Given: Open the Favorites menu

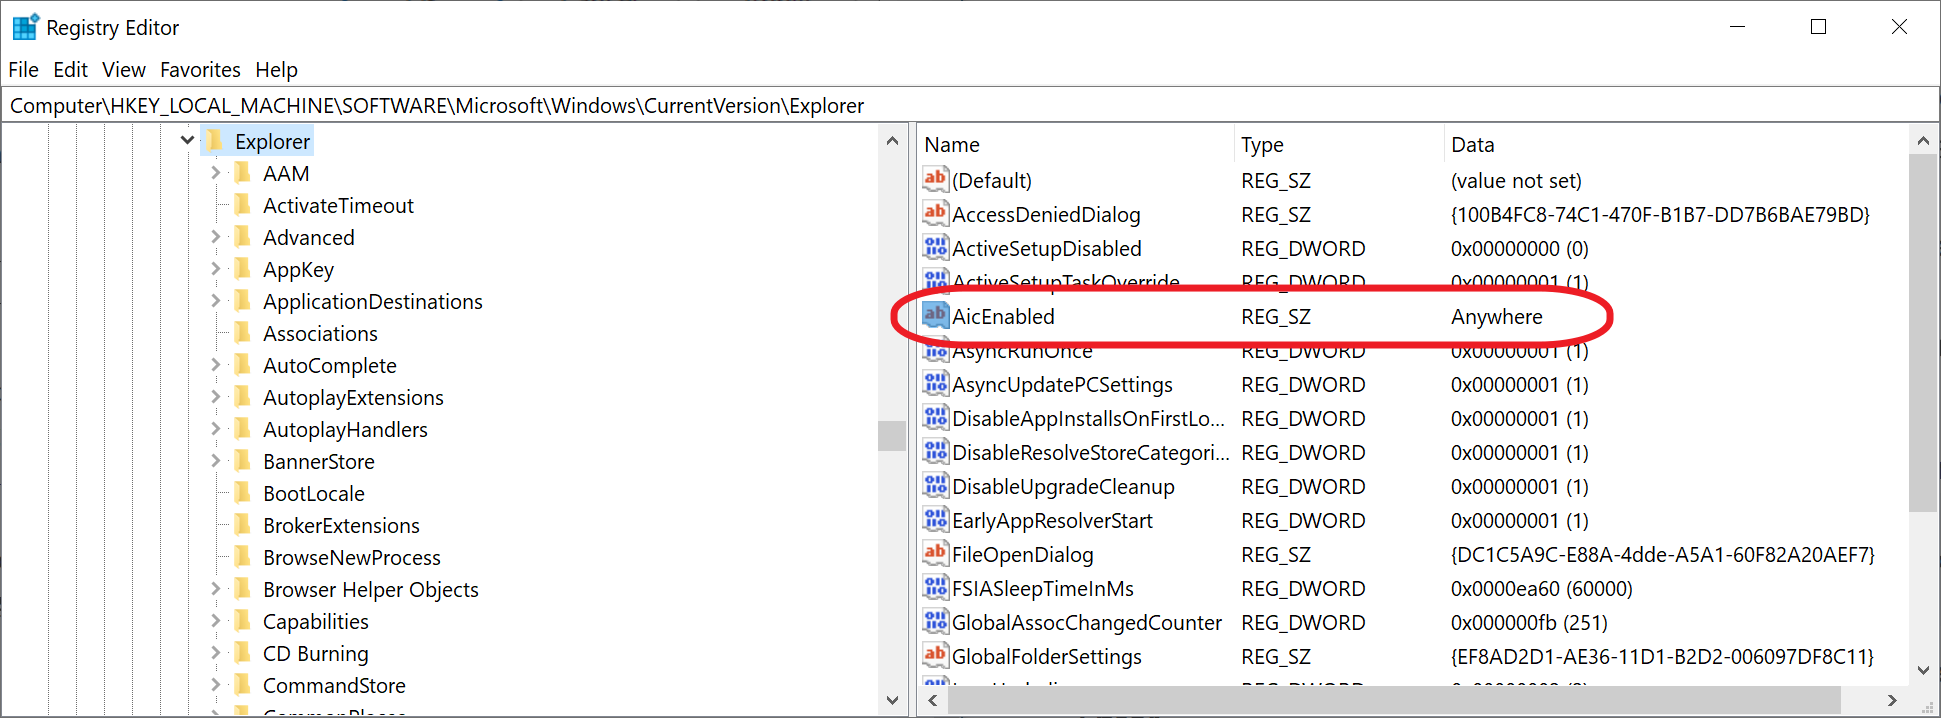Looking at the screenshot, I should tap(200, 70).
